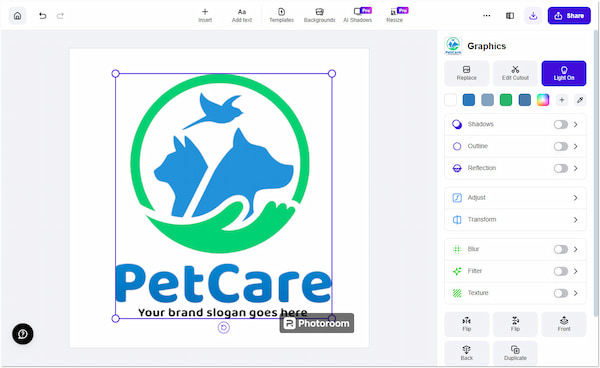Turn on the Outline toggle

[561, 146]
